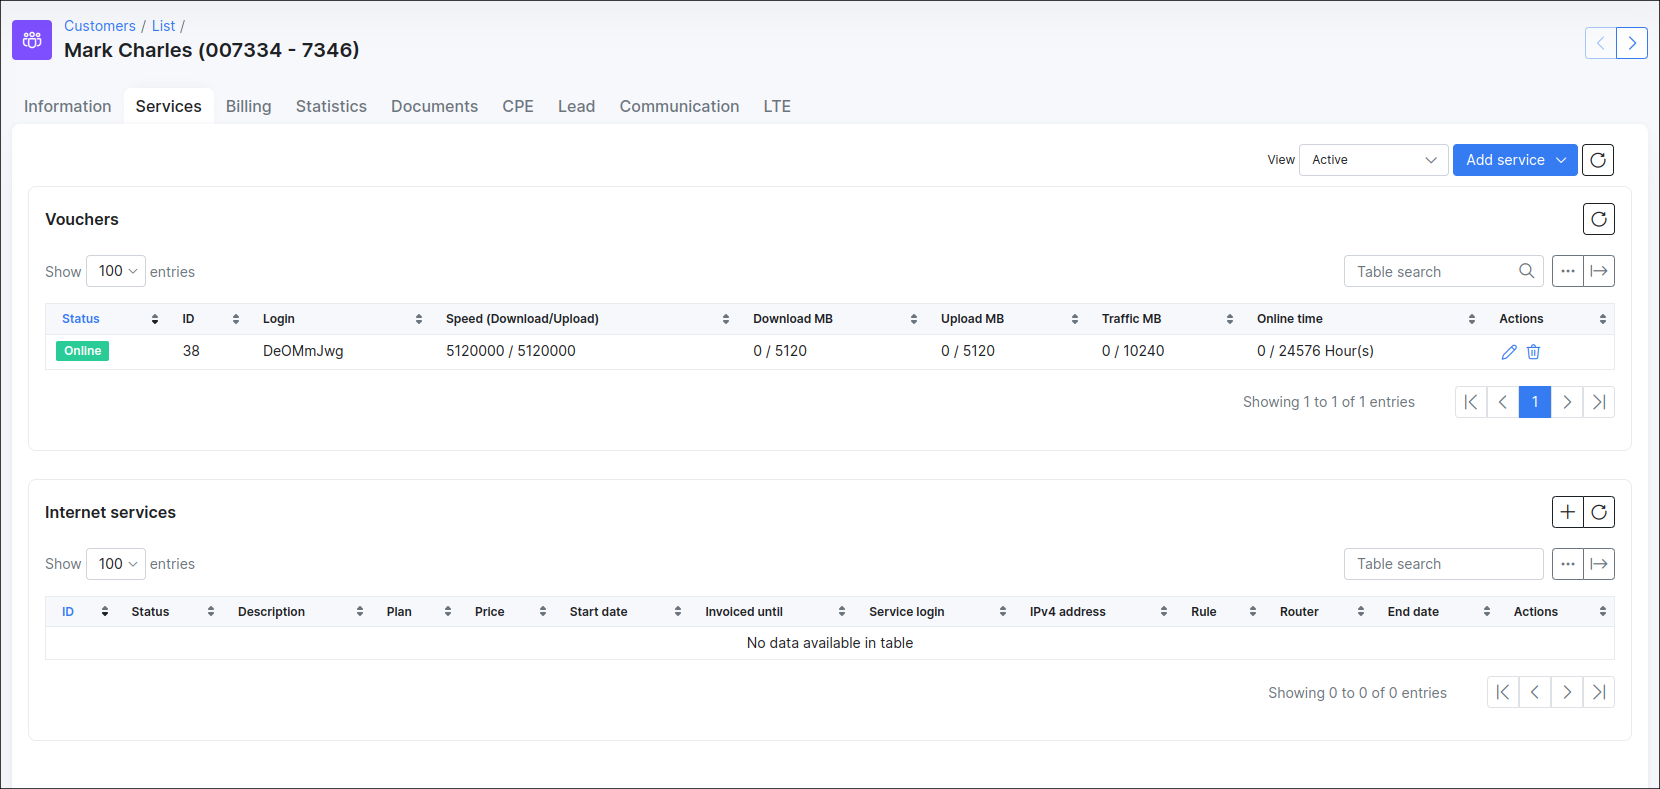The height and width of the screenshot is (789, 1660).
Task: Expand the Add service dropdown
Action: (1514, 160)
